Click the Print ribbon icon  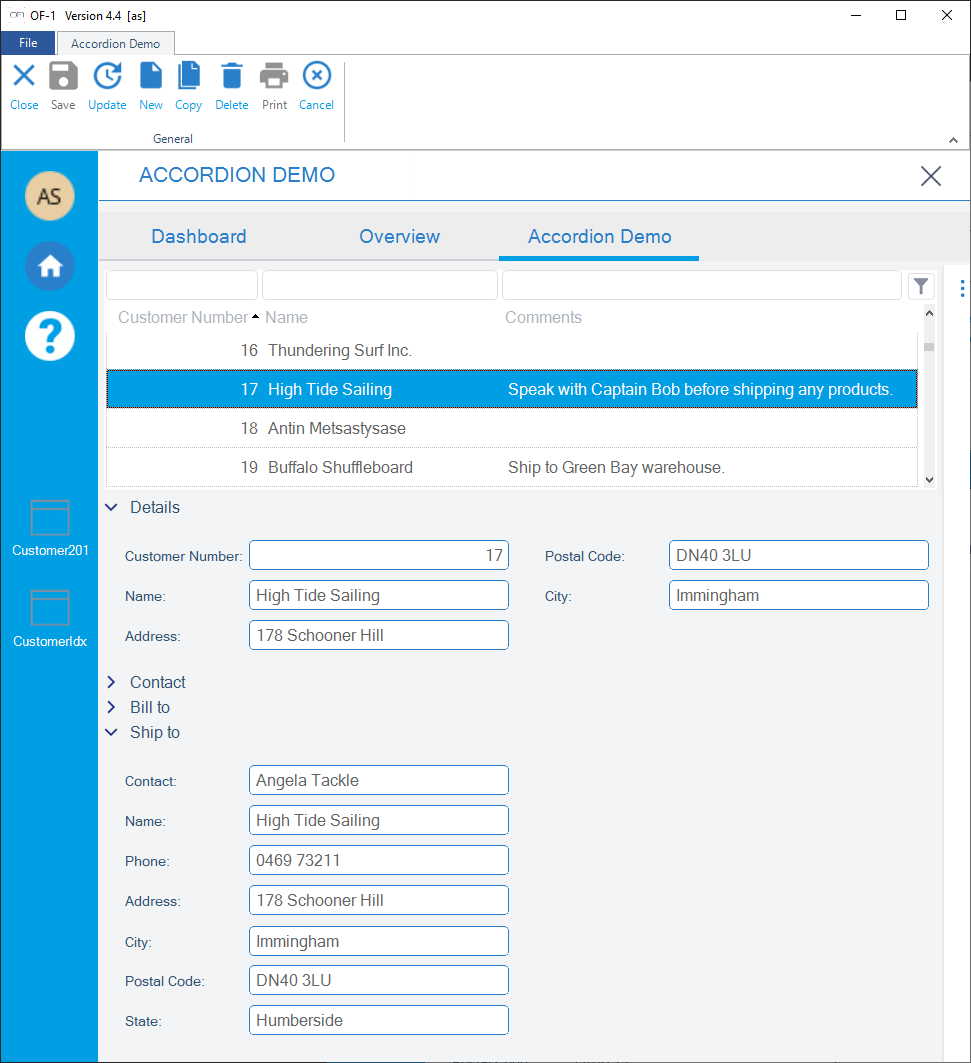click(x=274, y=76)
